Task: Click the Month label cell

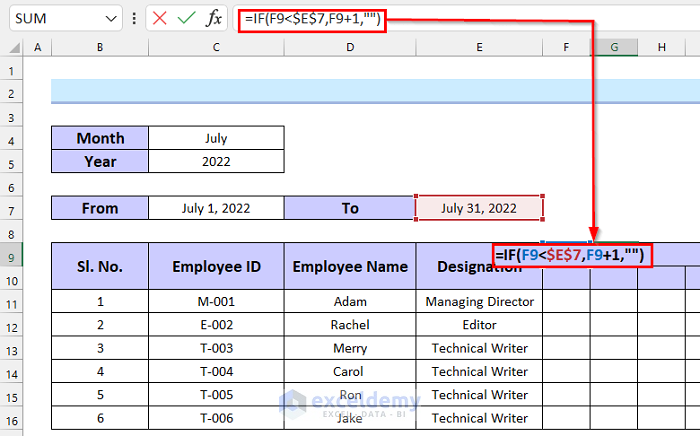Action: click(x=100, y=138)
